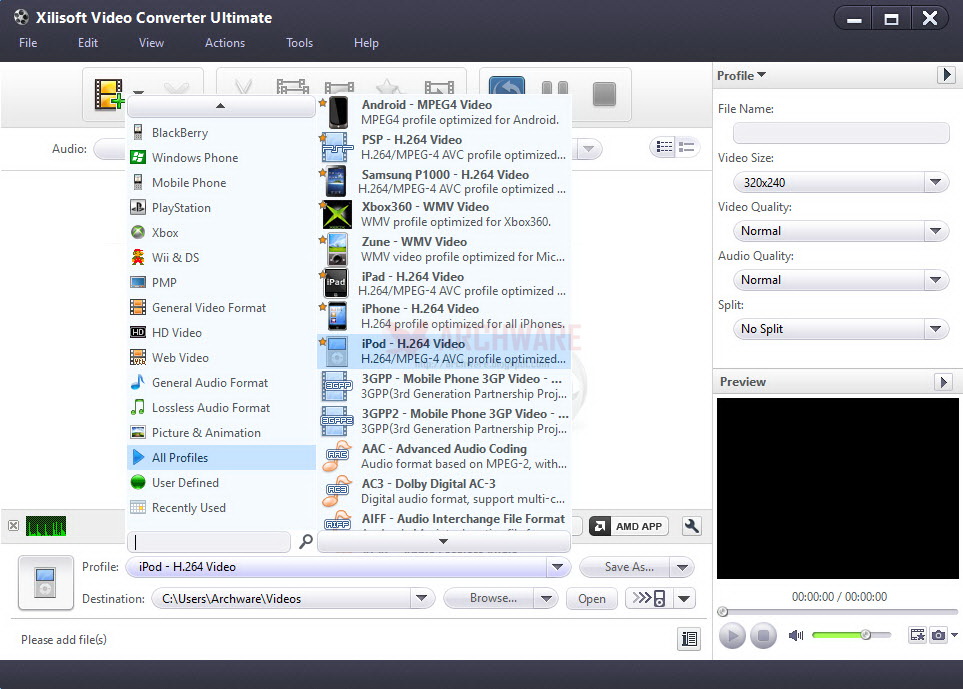Select the HD Video category
The image size is (963, 689).
tap(221, 333)
